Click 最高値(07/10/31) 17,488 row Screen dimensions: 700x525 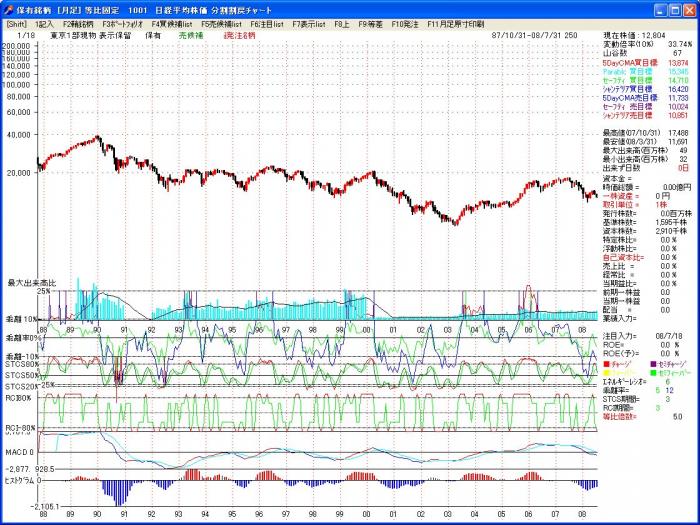[x=646, y=133]
